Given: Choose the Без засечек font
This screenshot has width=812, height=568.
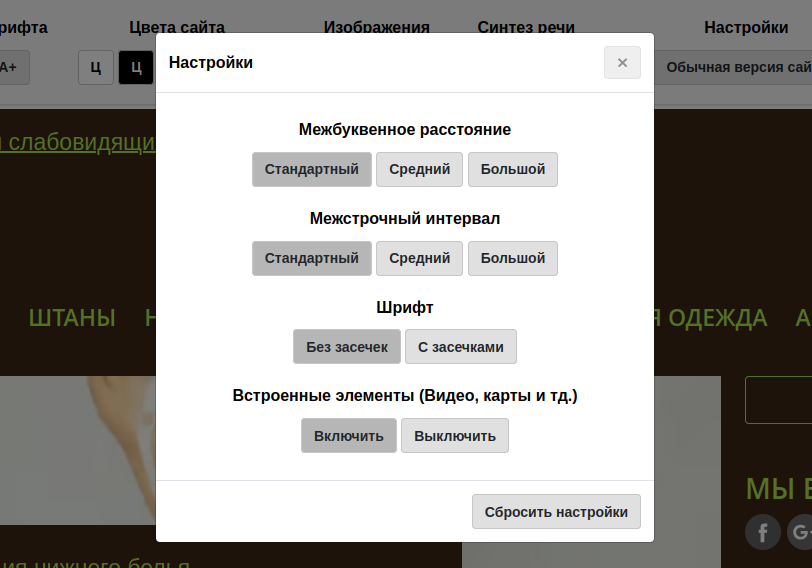Looking at the screenshot, I should click(x=346, y=347).
